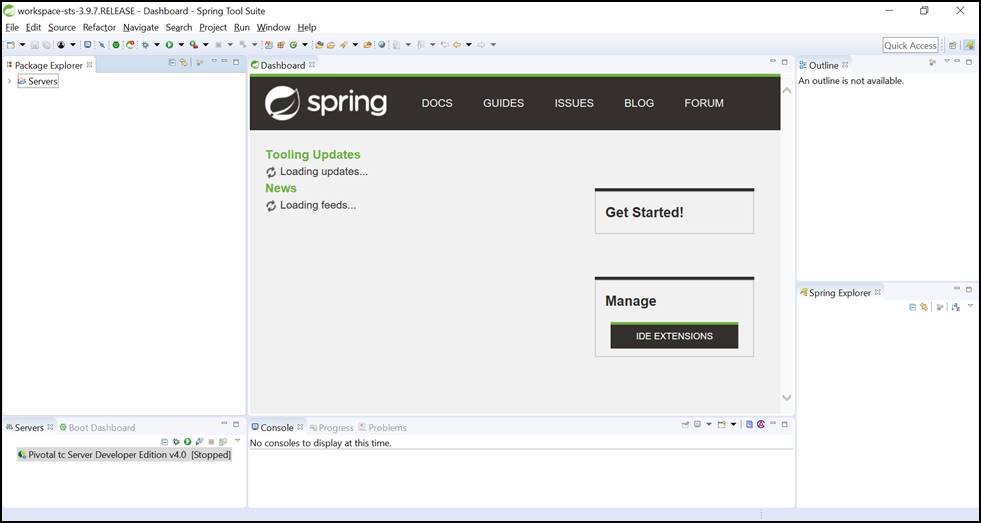Switch to the Spring Explorer tab
The height and width of the screenshot is (523, 981).
click(x=840, y=293)
